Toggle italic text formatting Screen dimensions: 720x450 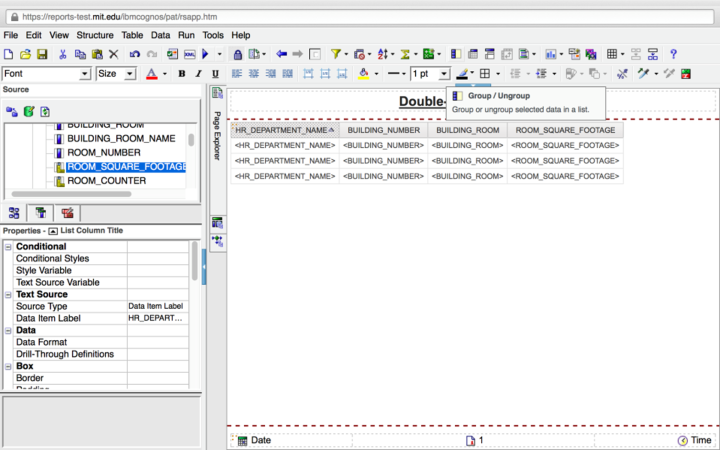198,74
